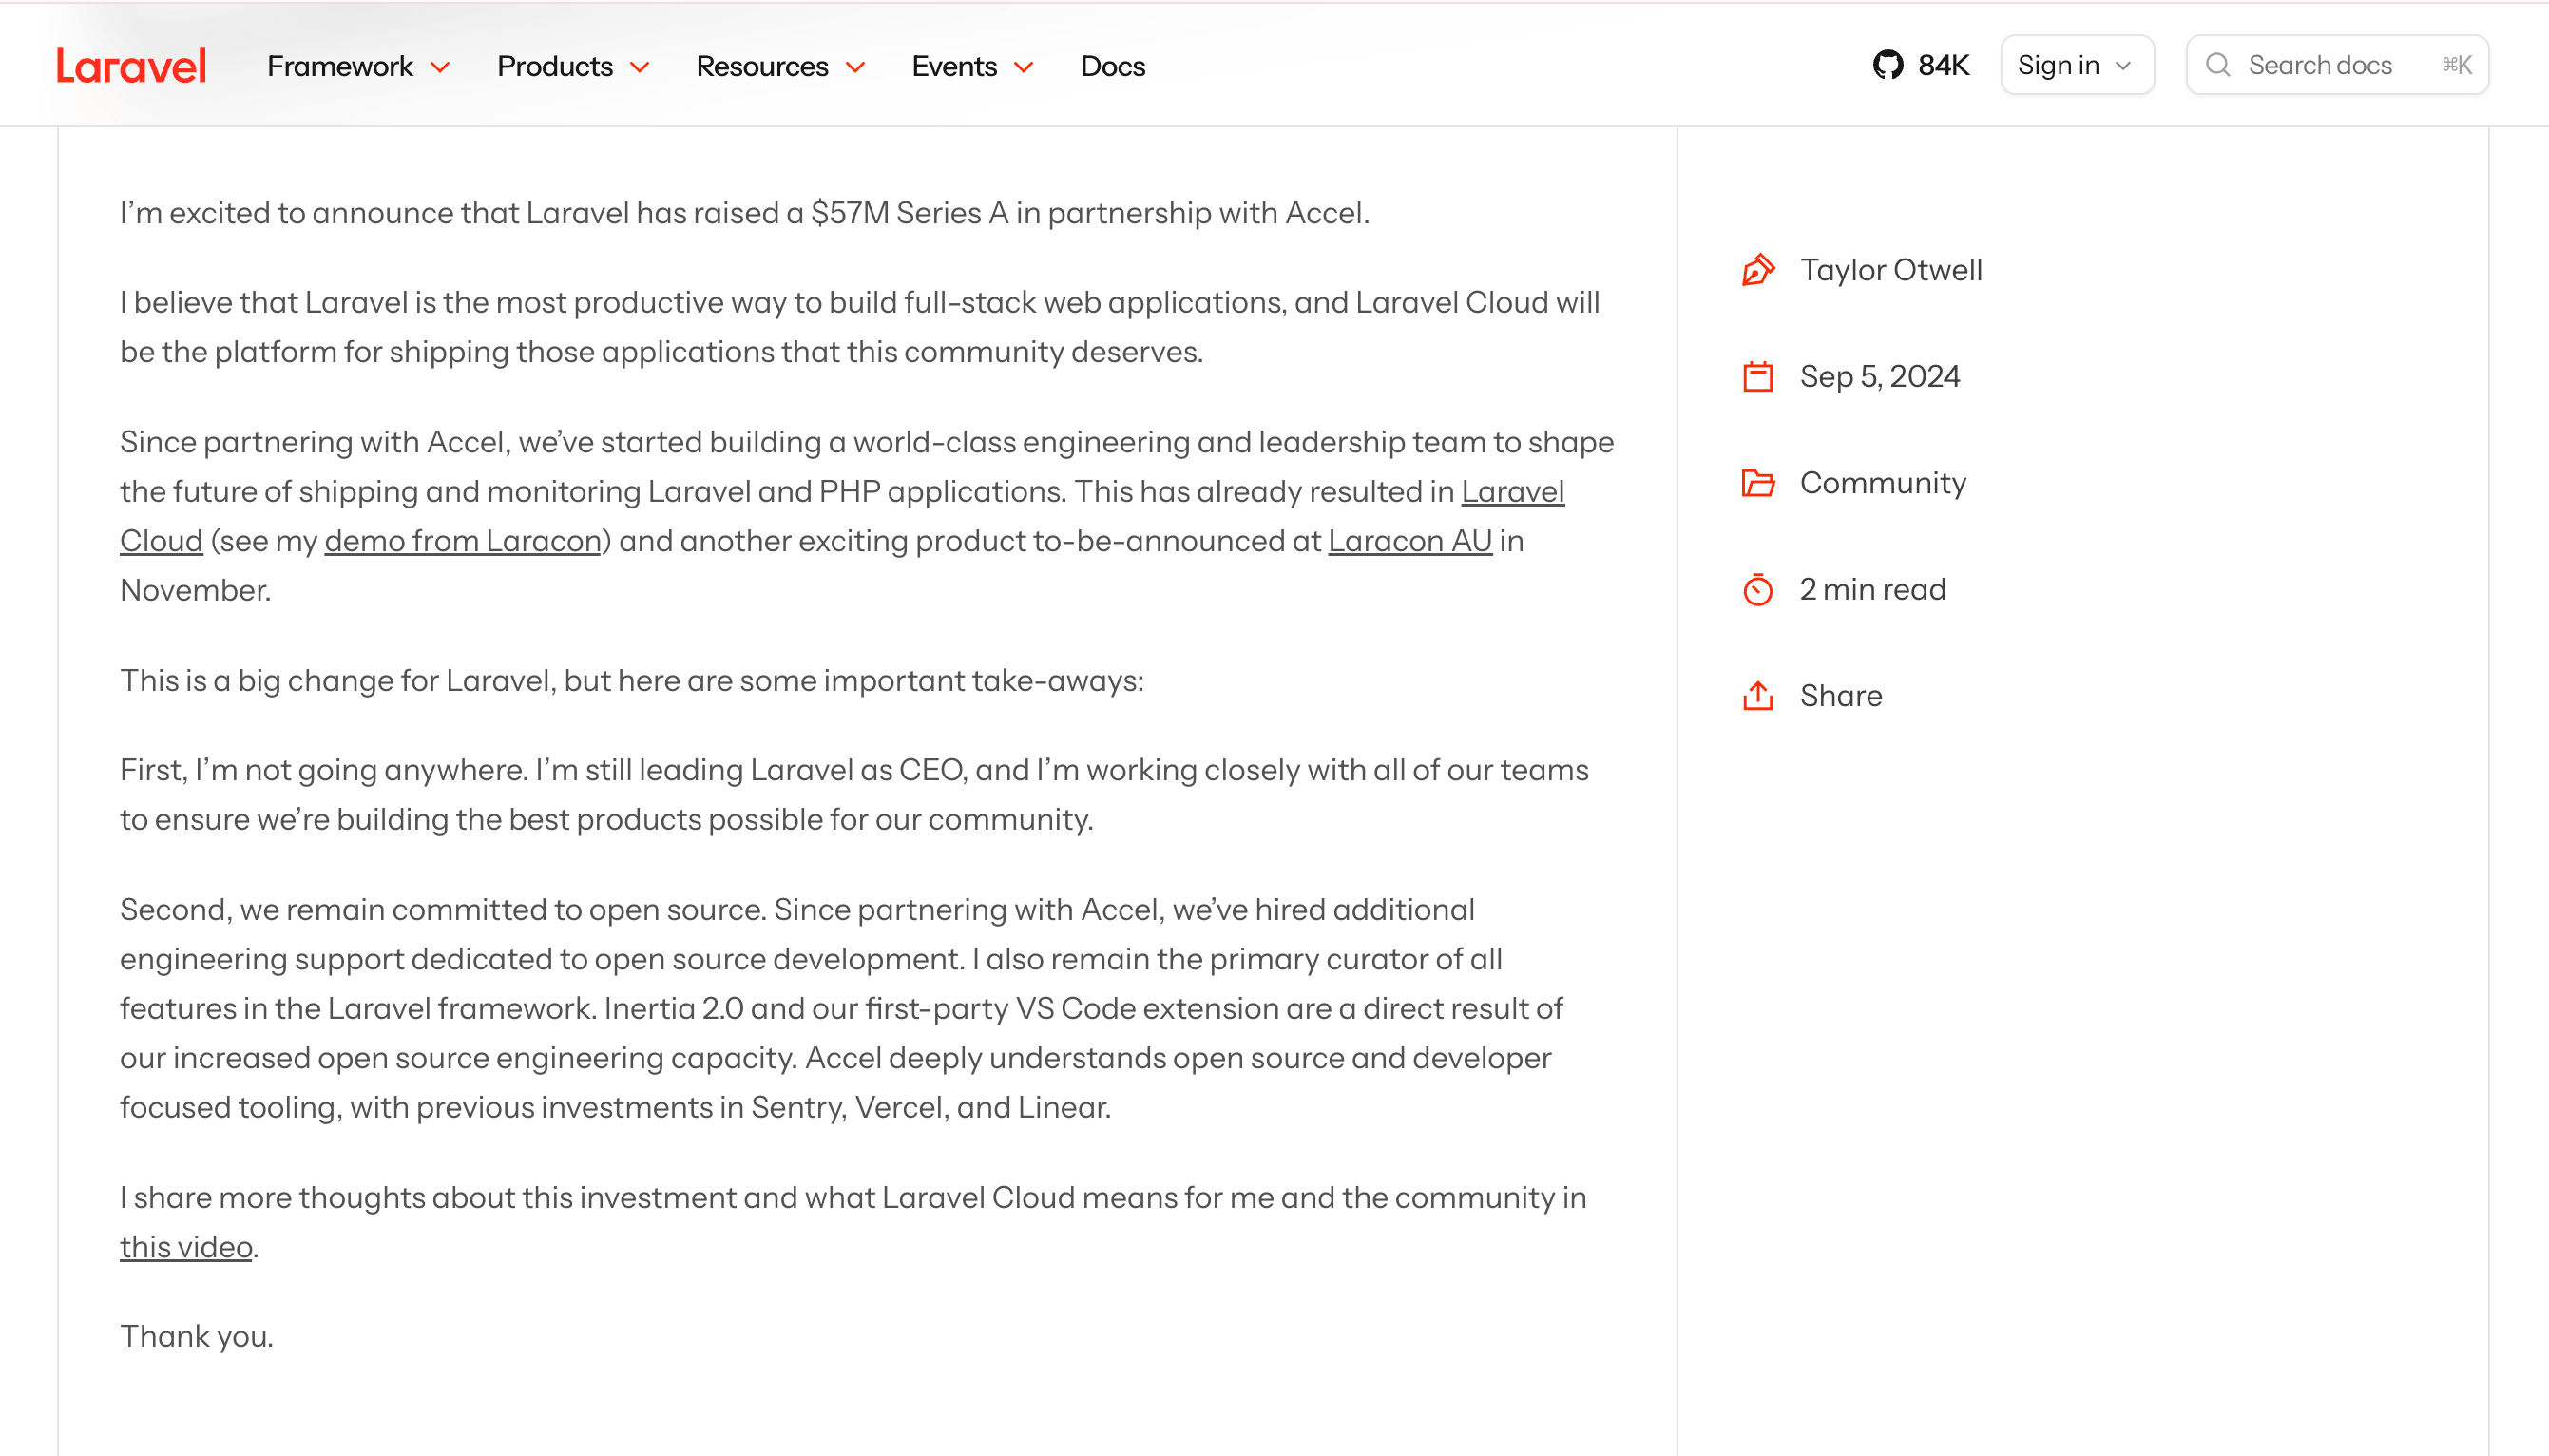Open the demo from Laracon link
The image size is (2549, 1456).
pyautogui.click(x=462, y=541)
